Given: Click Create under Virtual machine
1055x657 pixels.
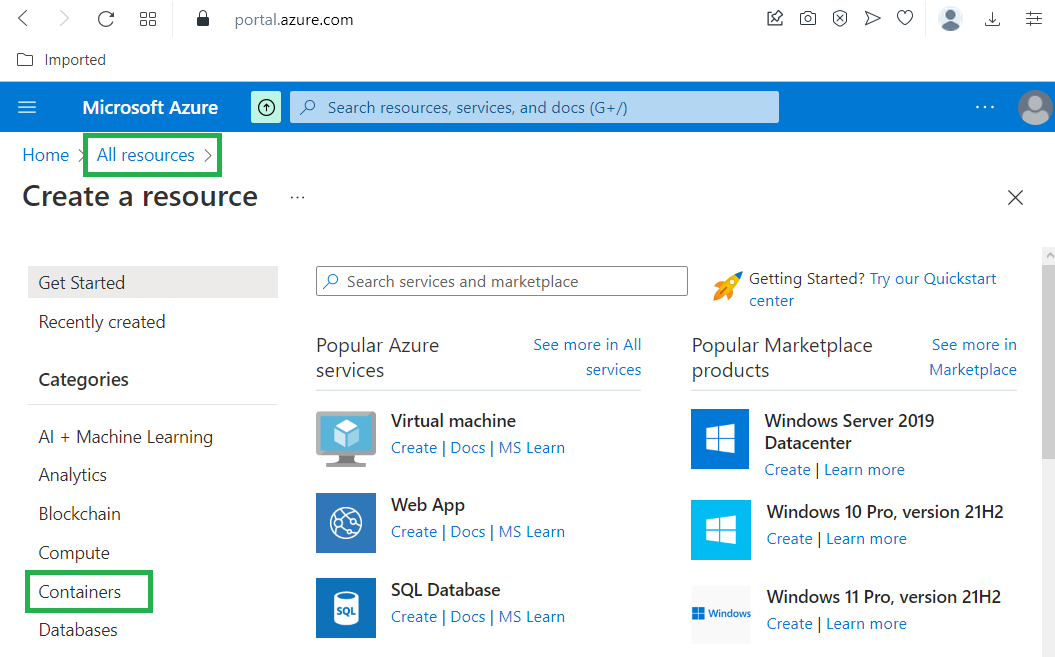Looking at the screenshot, I should (414, 448).
